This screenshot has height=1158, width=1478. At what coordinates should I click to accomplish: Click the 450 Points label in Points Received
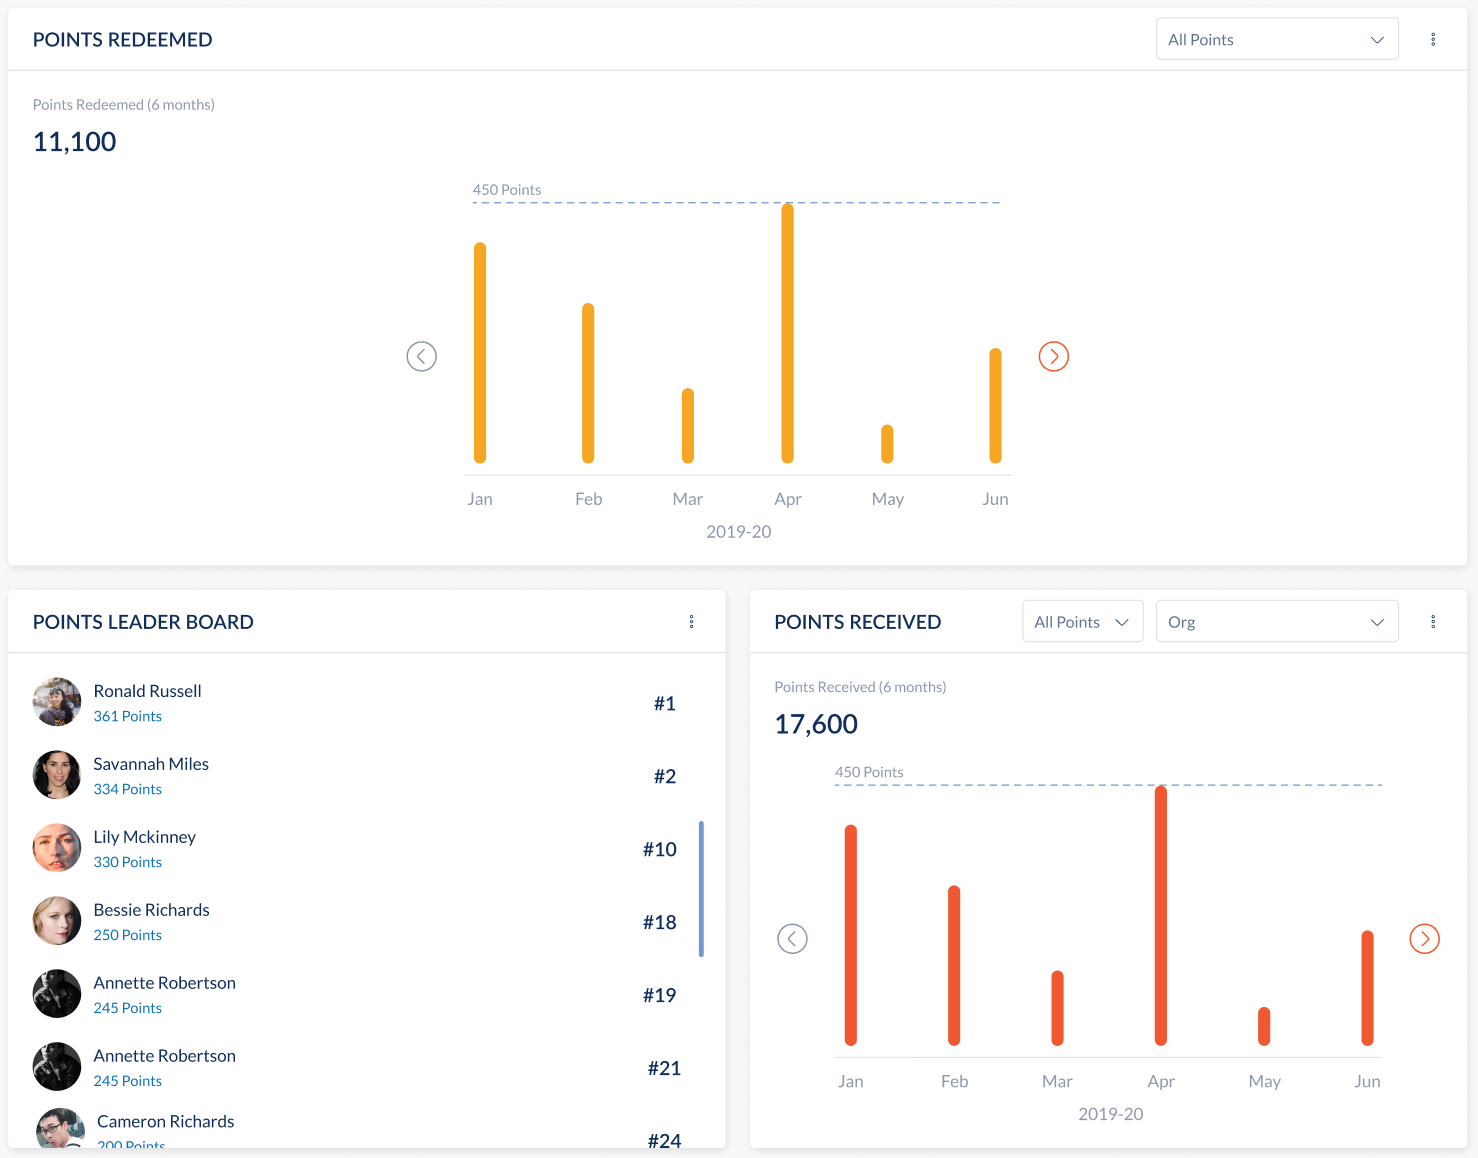(x=869, y=772)
